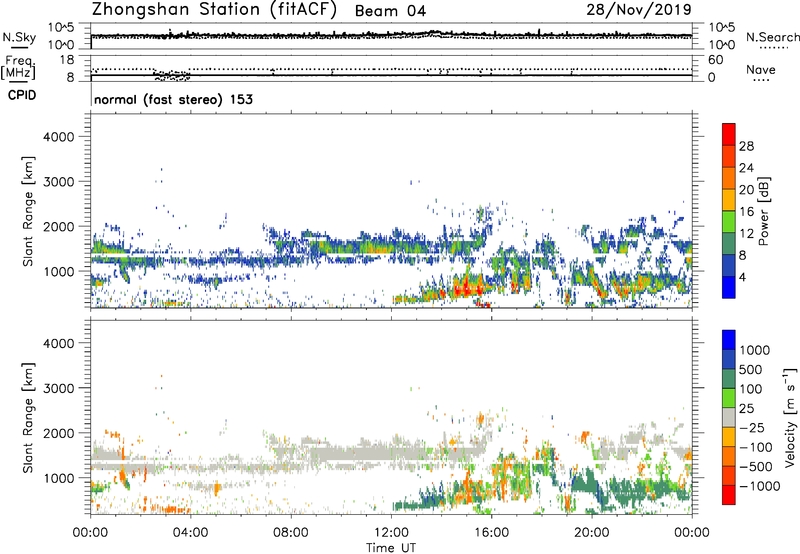Click the Power [dB] color bar label
Screen dimensions: 800x554
tap(763, 211)
